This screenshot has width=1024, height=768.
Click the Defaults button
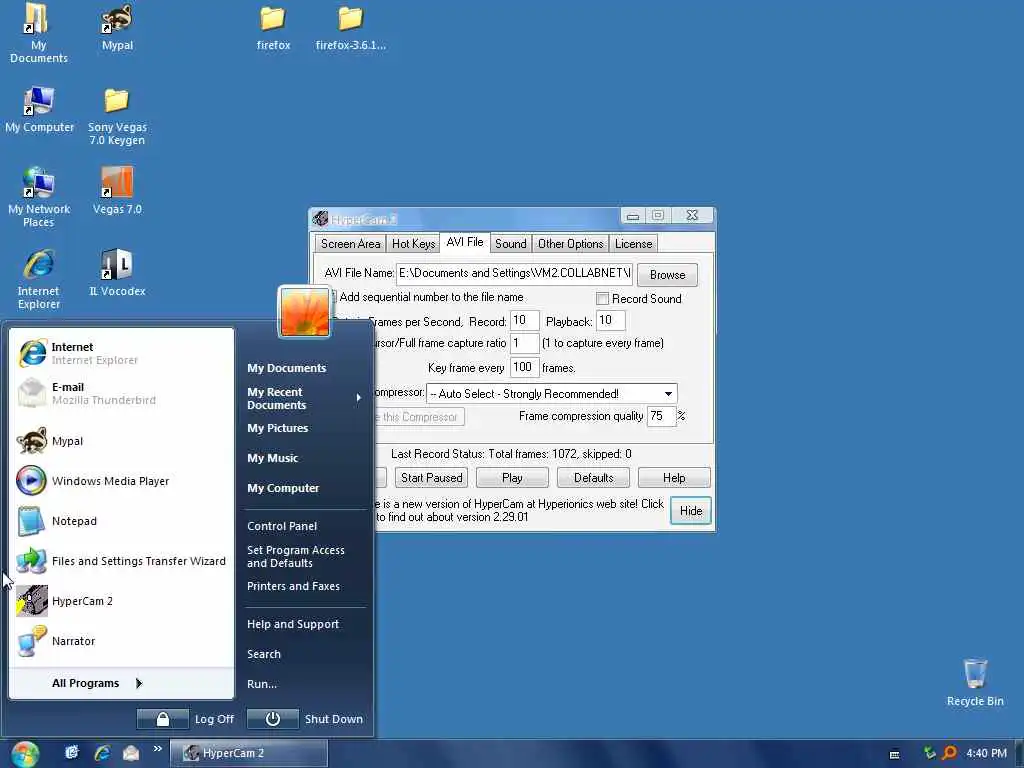coord(594,478)
